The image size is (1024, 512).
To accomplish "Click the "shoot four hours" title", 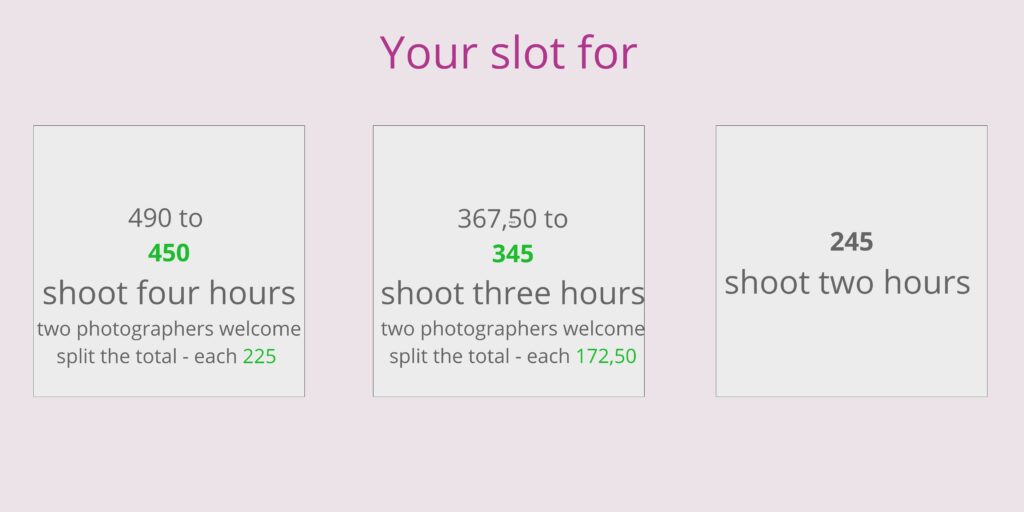I will 169,293.
